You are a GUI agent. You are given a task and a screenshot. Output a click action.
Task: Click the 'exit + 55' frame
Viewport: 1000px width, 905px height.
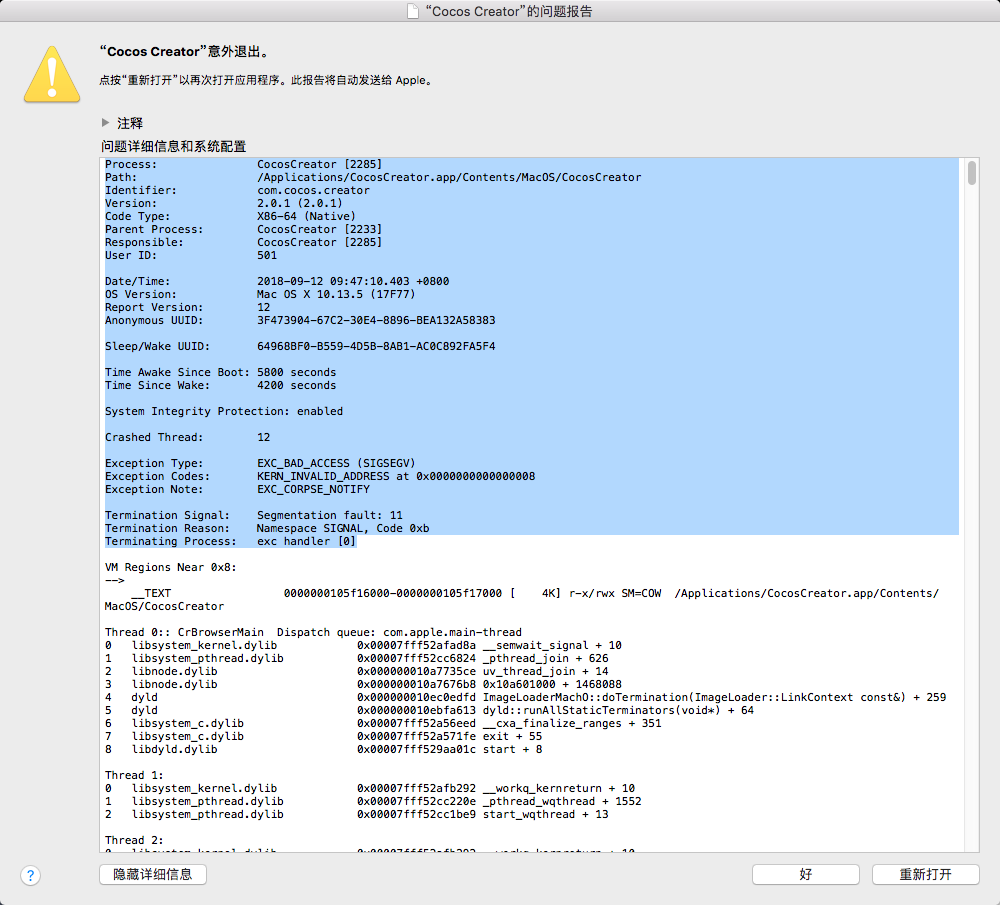pyautogui.click(x=323, y=737)
